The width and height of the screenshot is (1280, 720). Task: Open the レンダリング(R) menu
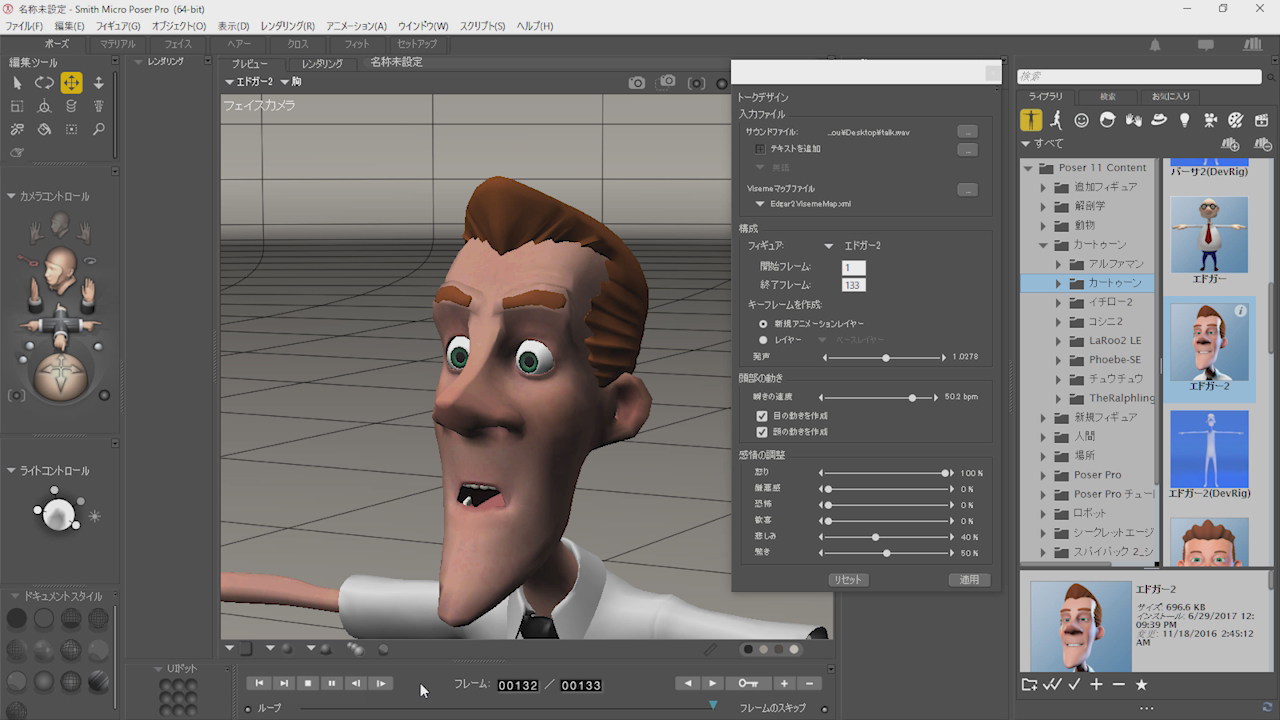287,26
